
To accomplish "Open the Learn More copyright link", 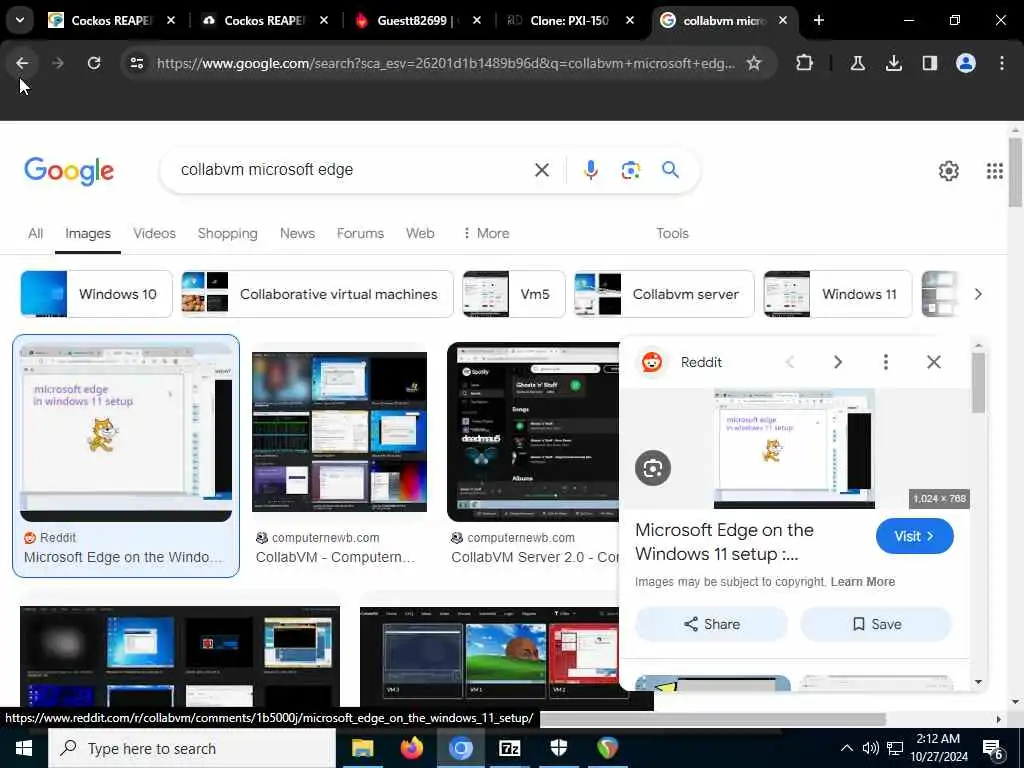I will (862, 582).
